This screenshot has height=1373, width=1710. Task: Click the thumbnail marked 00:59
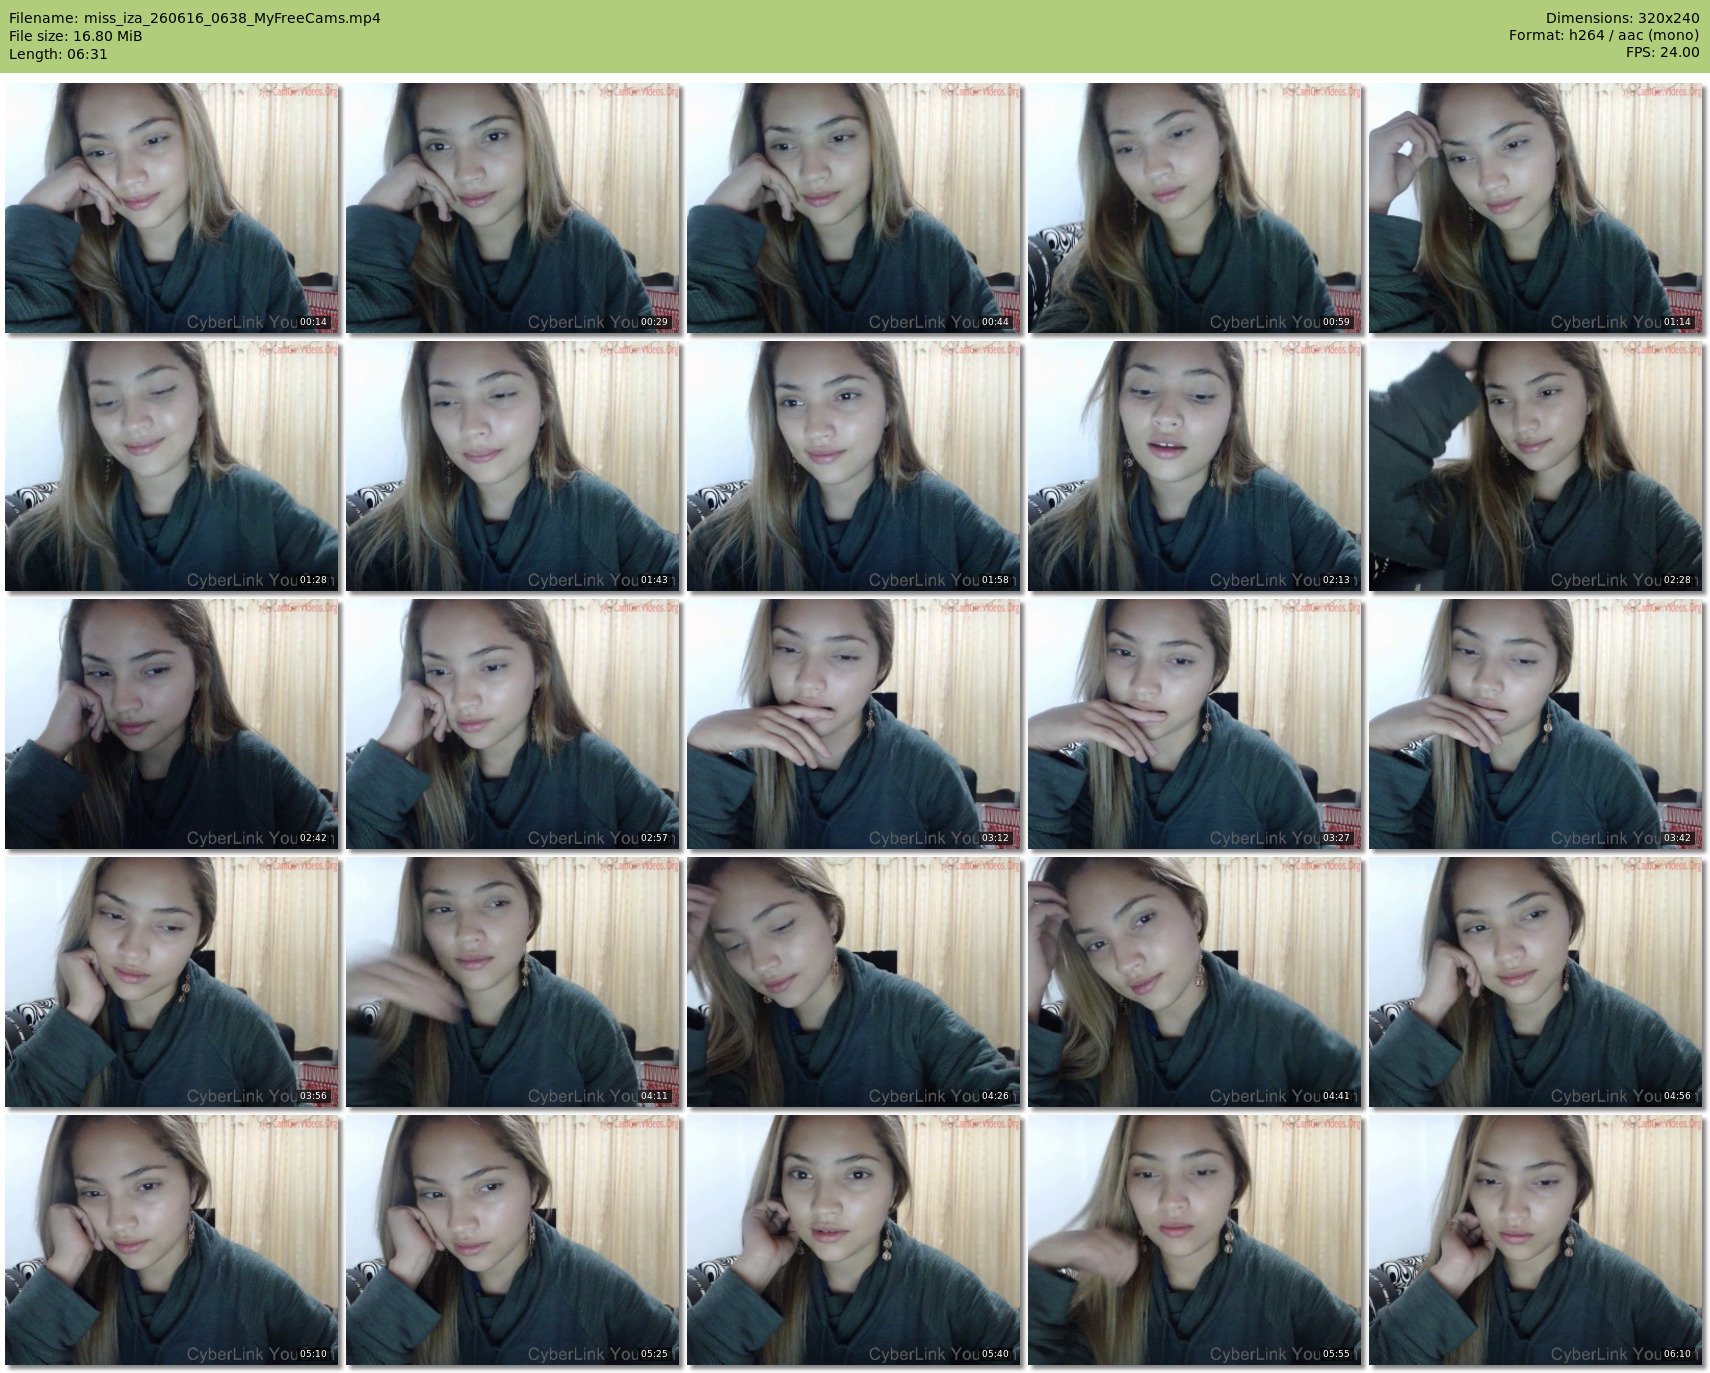coord(1195,208)
